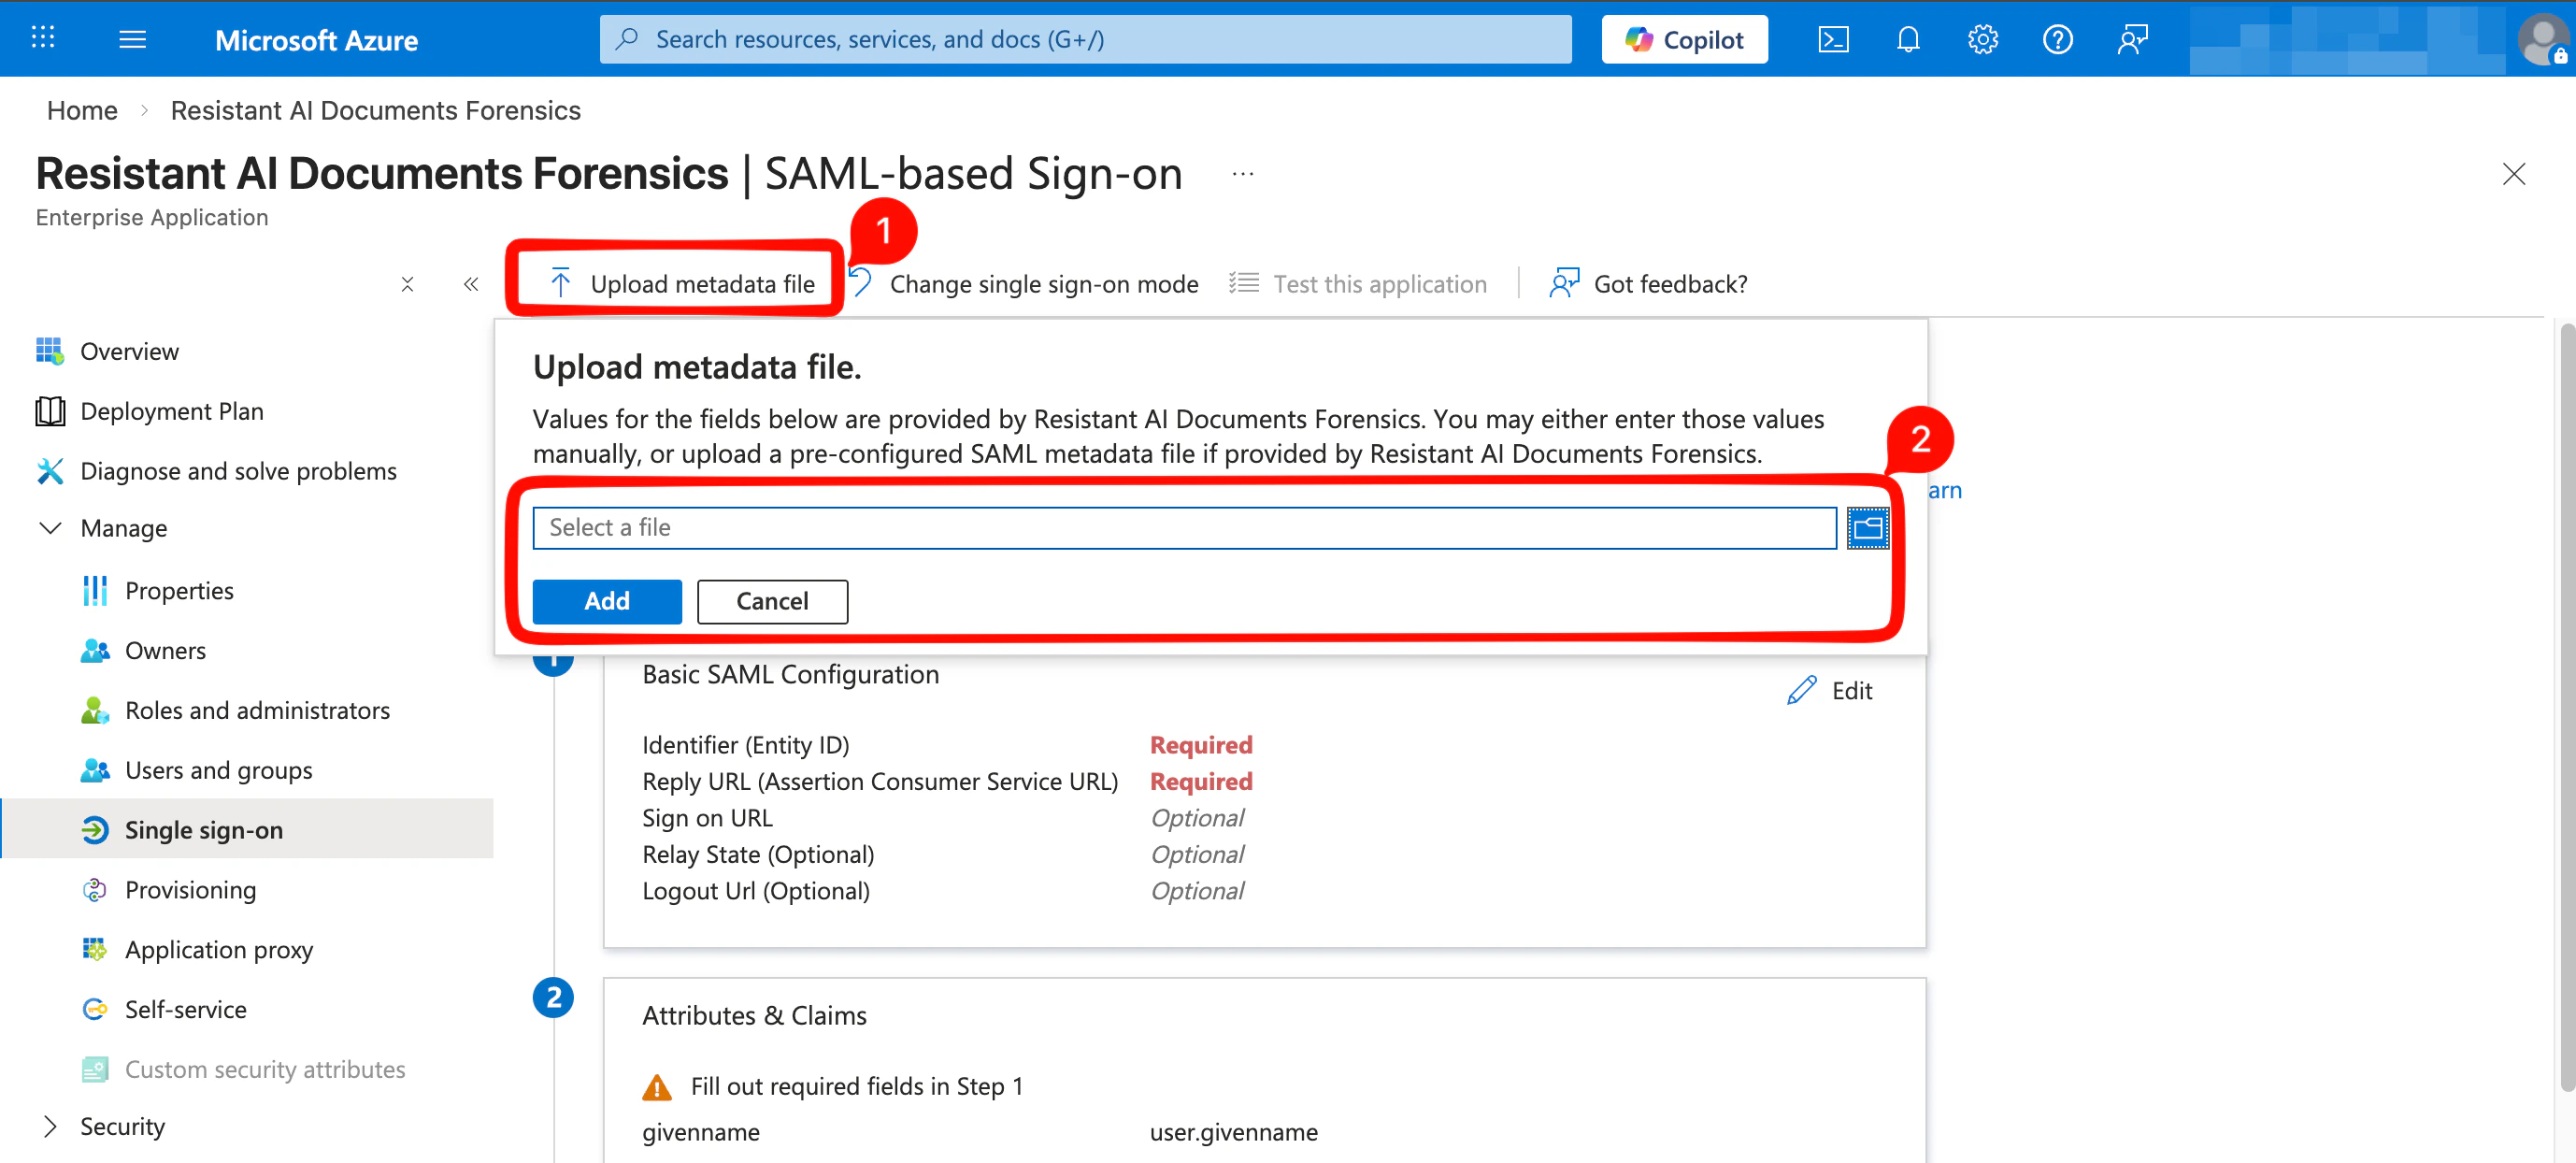
Task: Expand the Security section
Action: tap(50, 1126)
